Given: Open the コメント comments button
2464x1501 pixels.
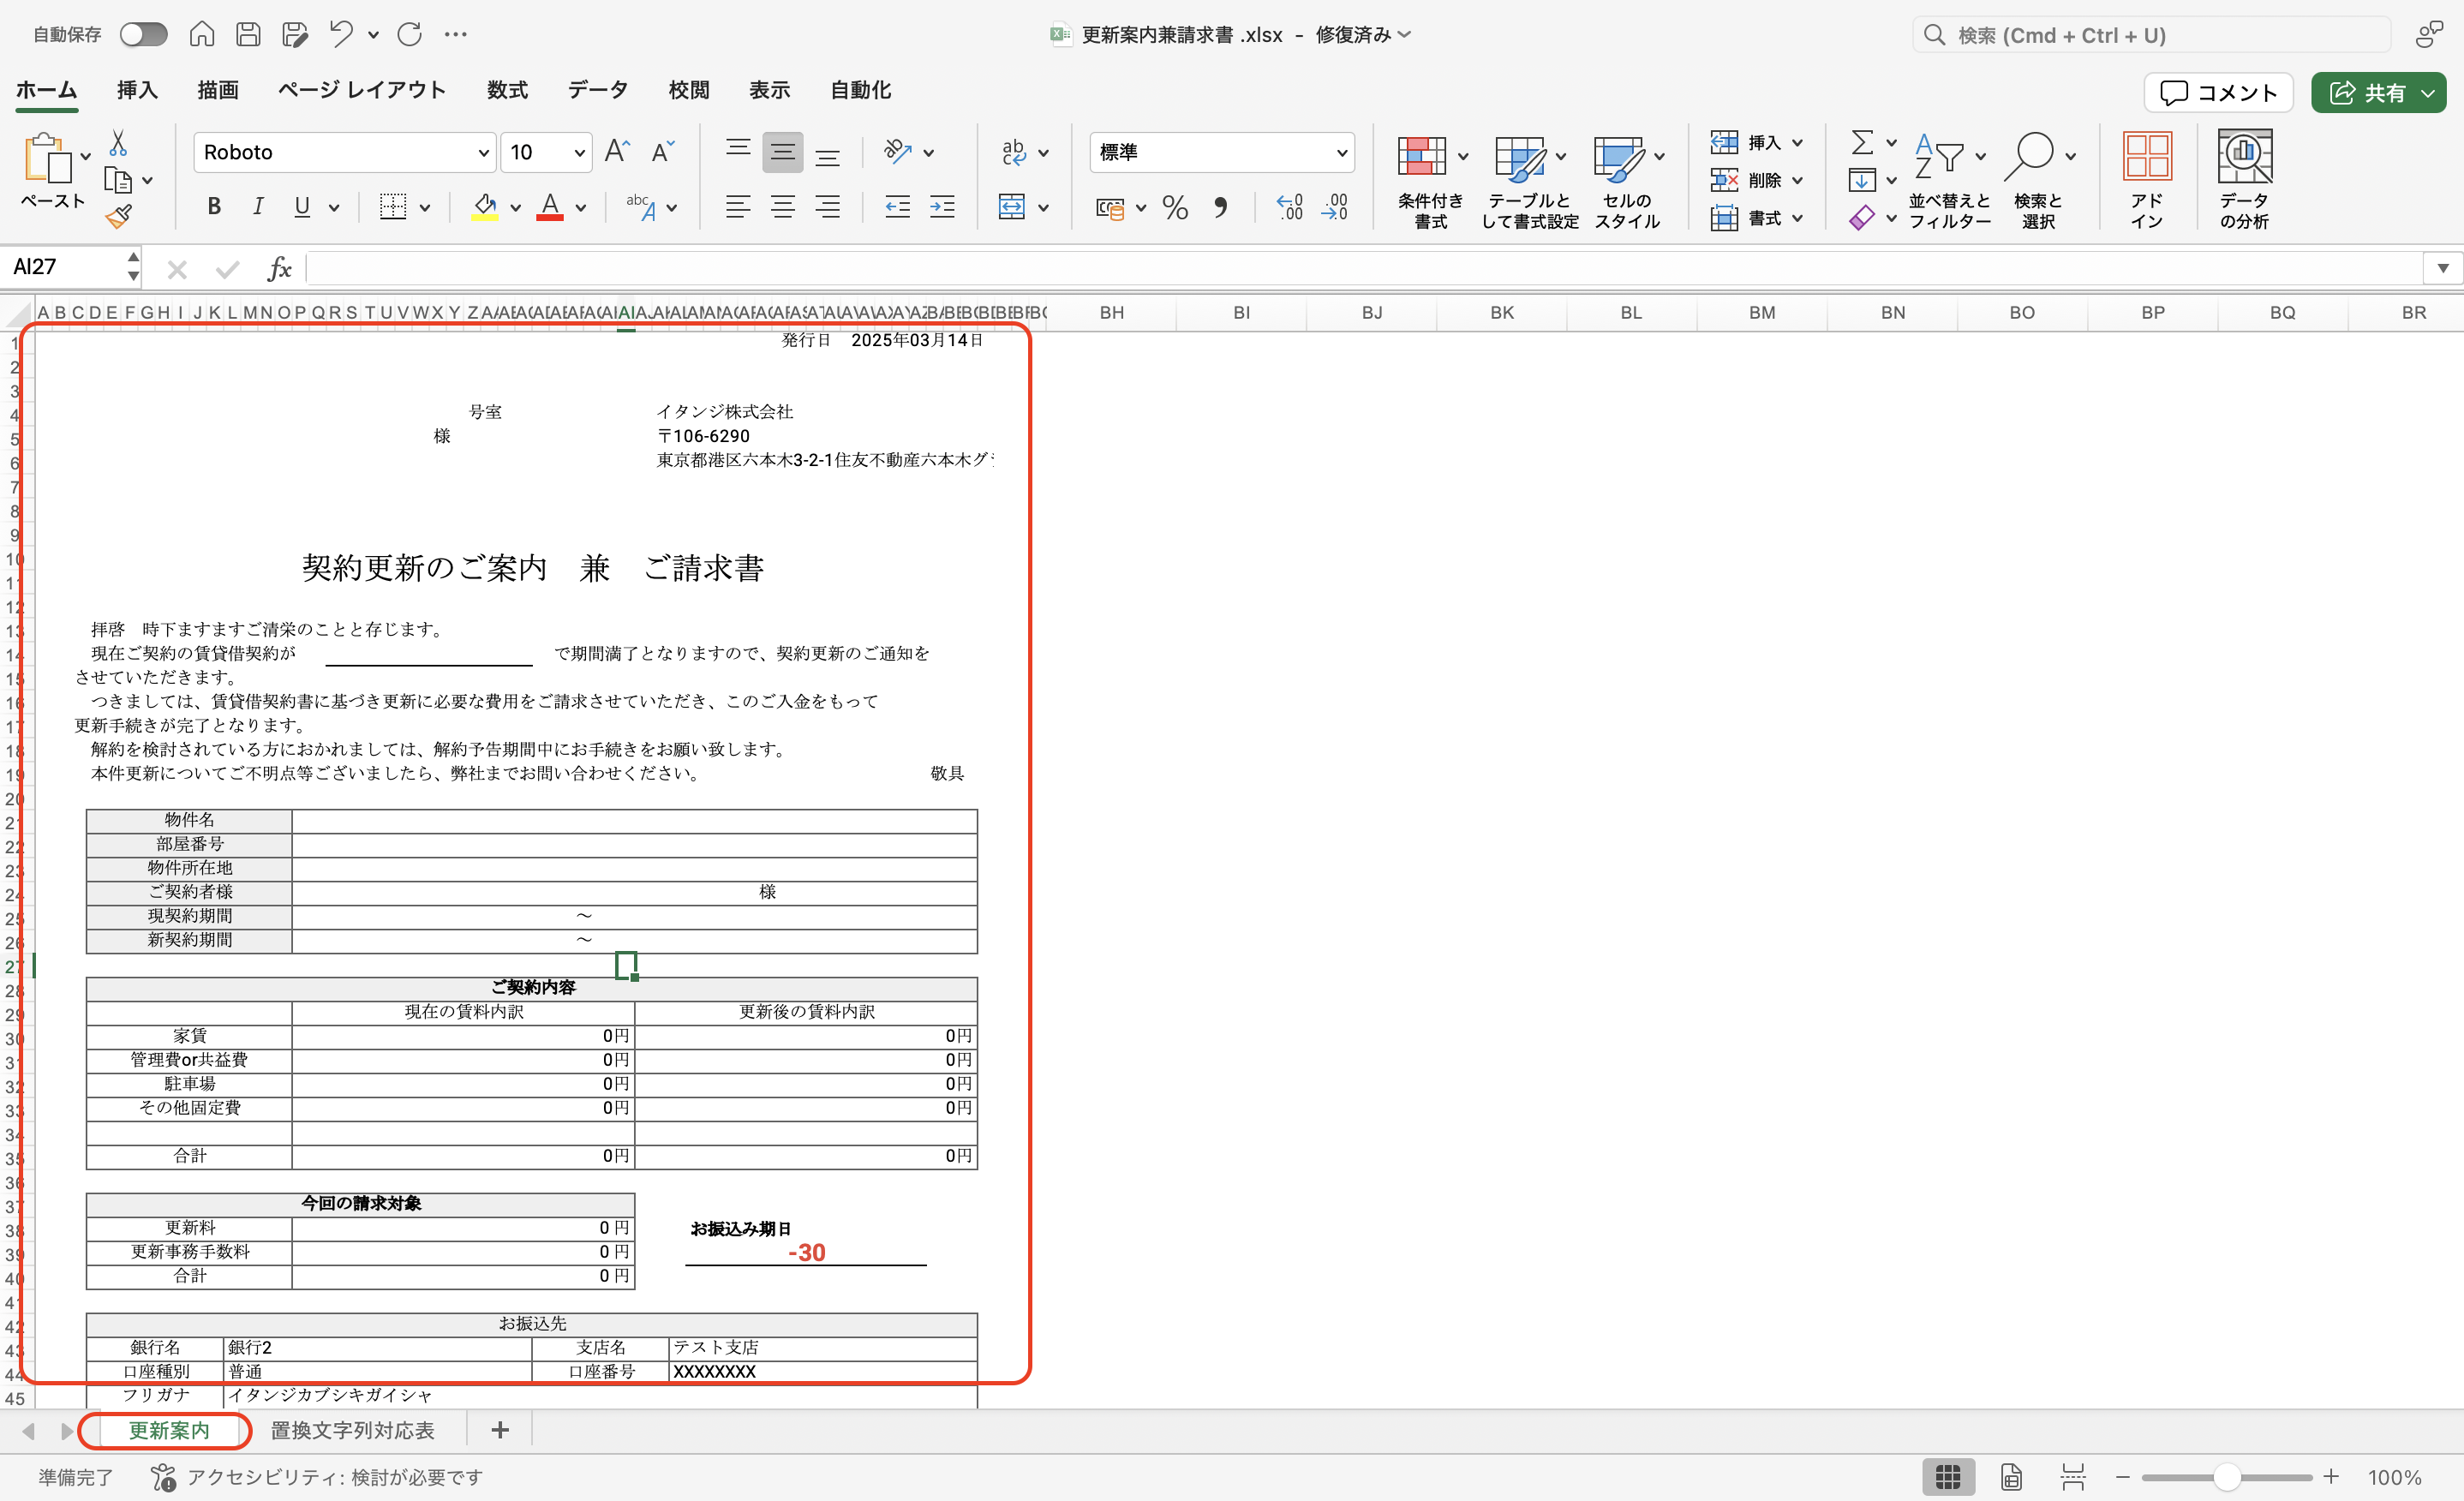Looking at the screenshot, I should pyautogui.click(x=2219, y=93).
